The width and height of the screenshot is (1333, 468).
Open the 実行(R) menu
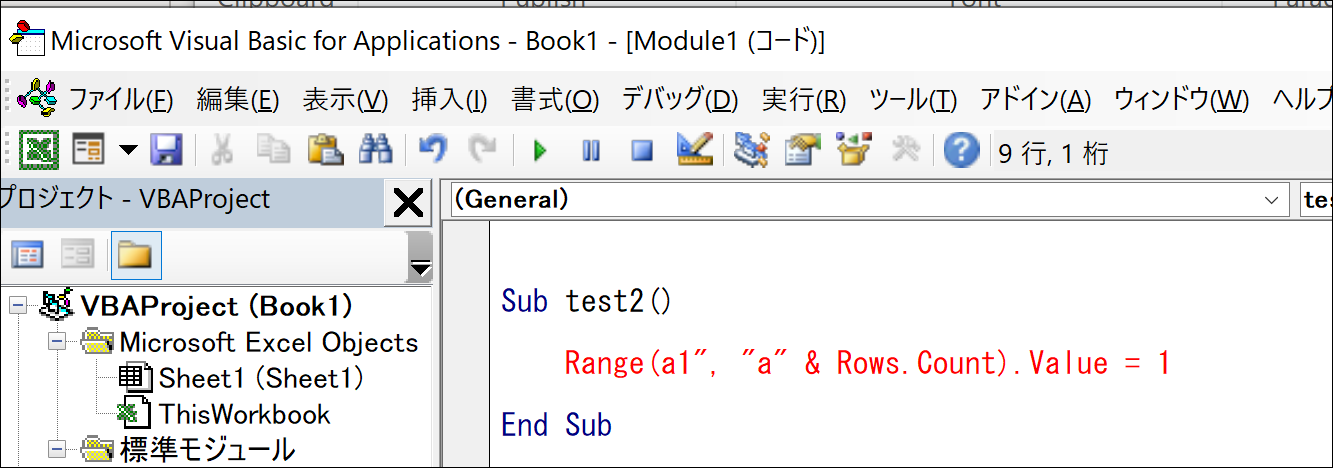804,99
